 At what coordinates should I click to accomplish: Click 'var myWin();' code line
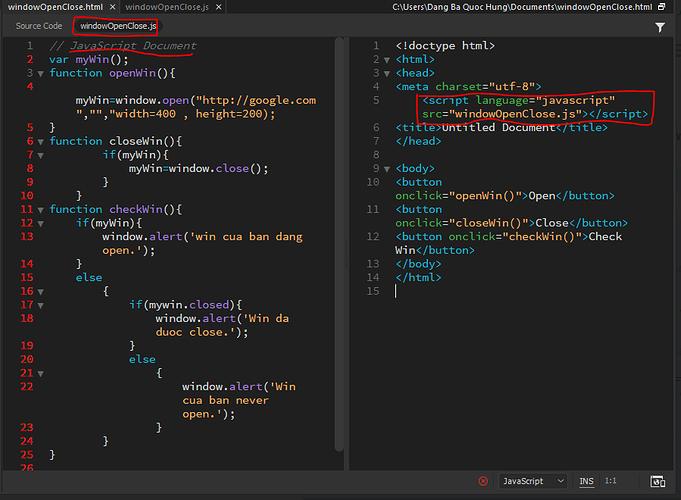click(89, 59)
